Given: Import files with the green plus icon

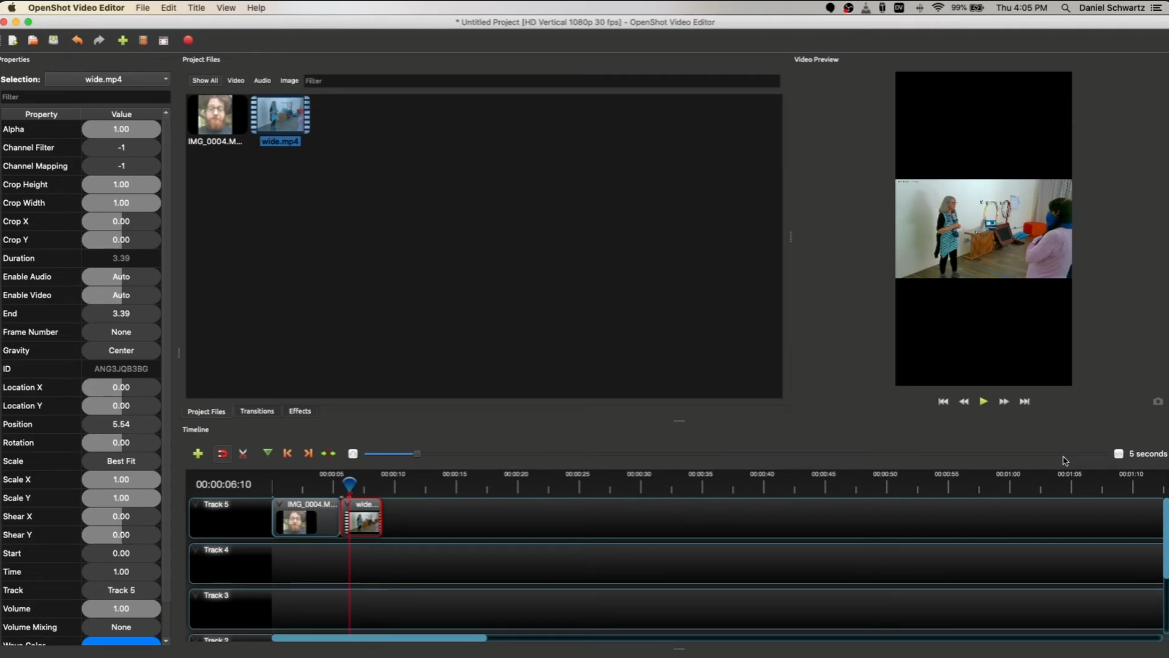Looking at the screenshot, I should coord(122,40).
